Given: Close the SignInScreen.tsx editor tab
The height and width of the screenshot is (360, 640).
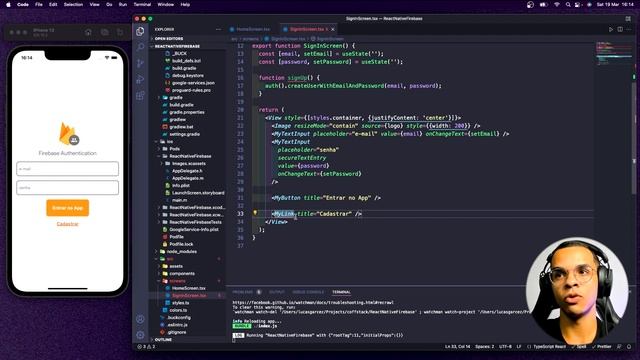Looking at the screenshot, I should tap(333, 29).
